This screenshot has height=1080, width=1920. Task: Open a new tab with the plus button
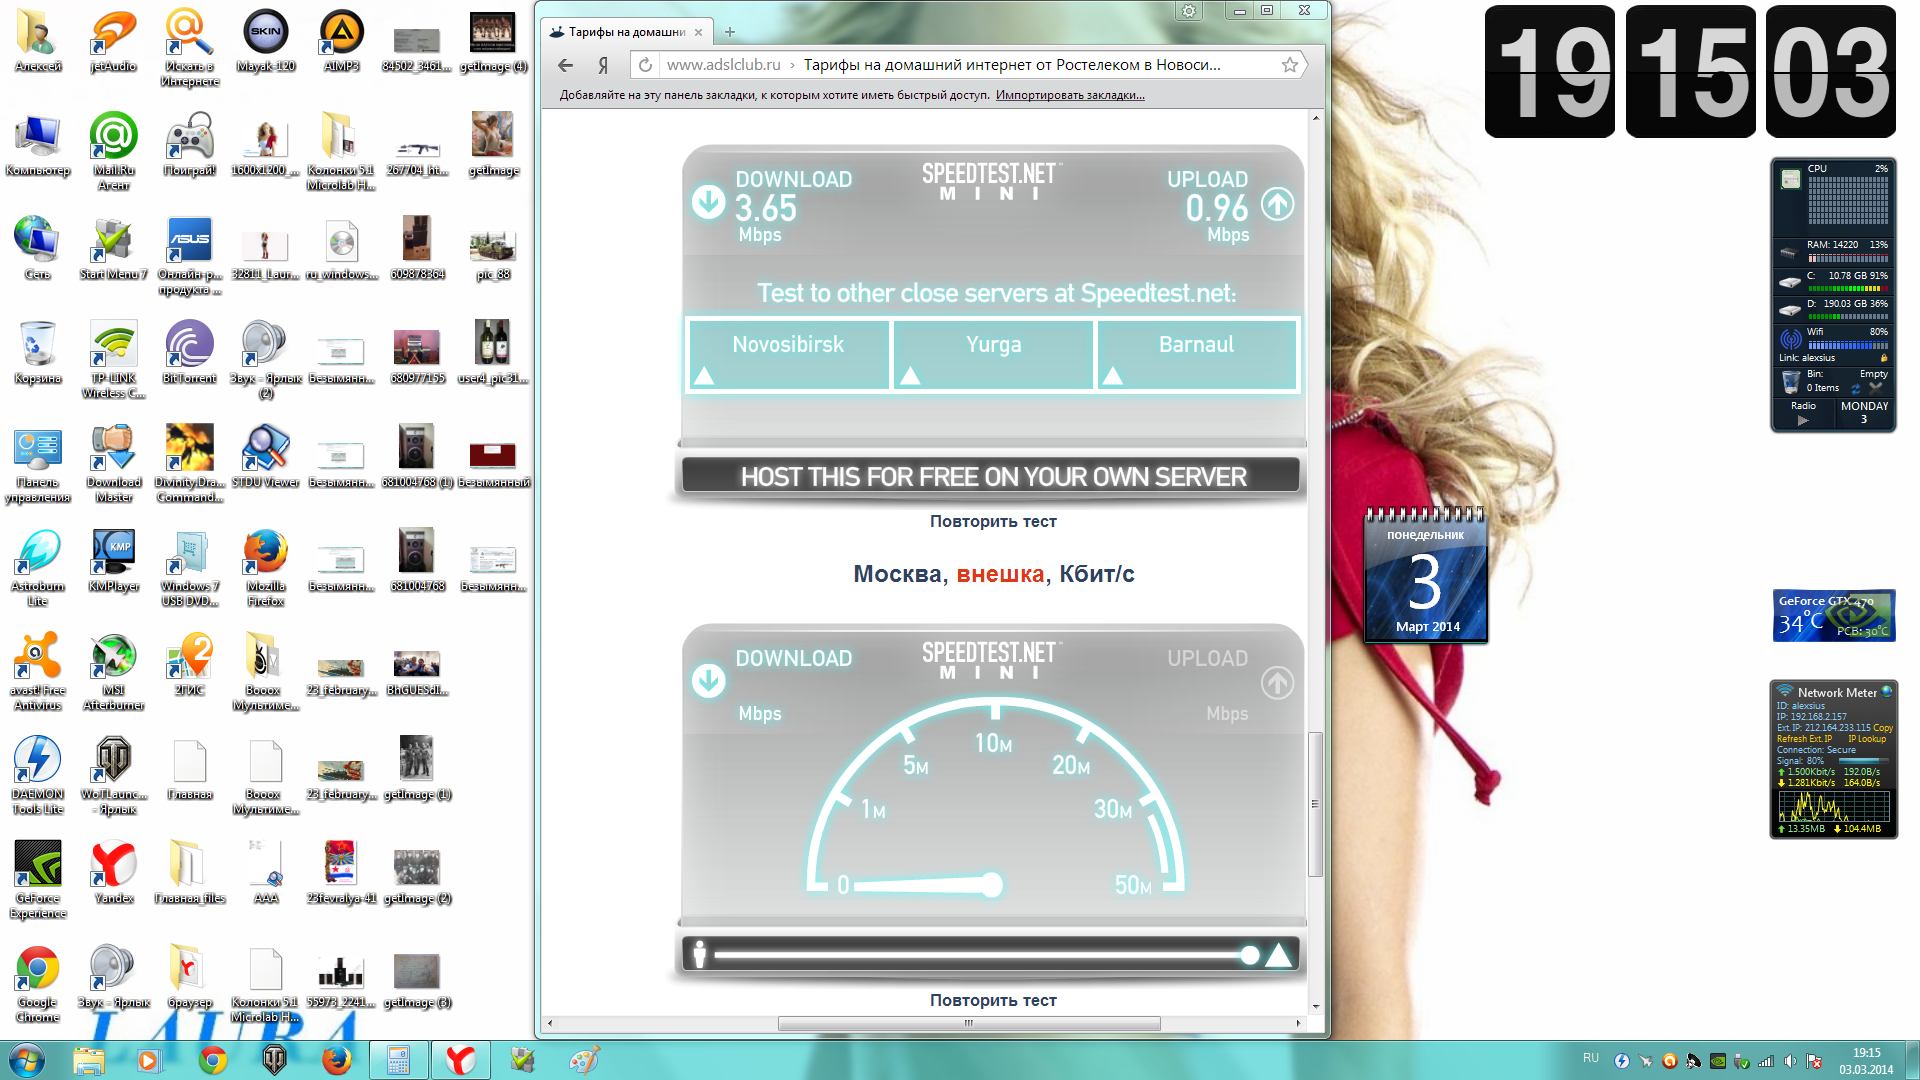point(730,32)
